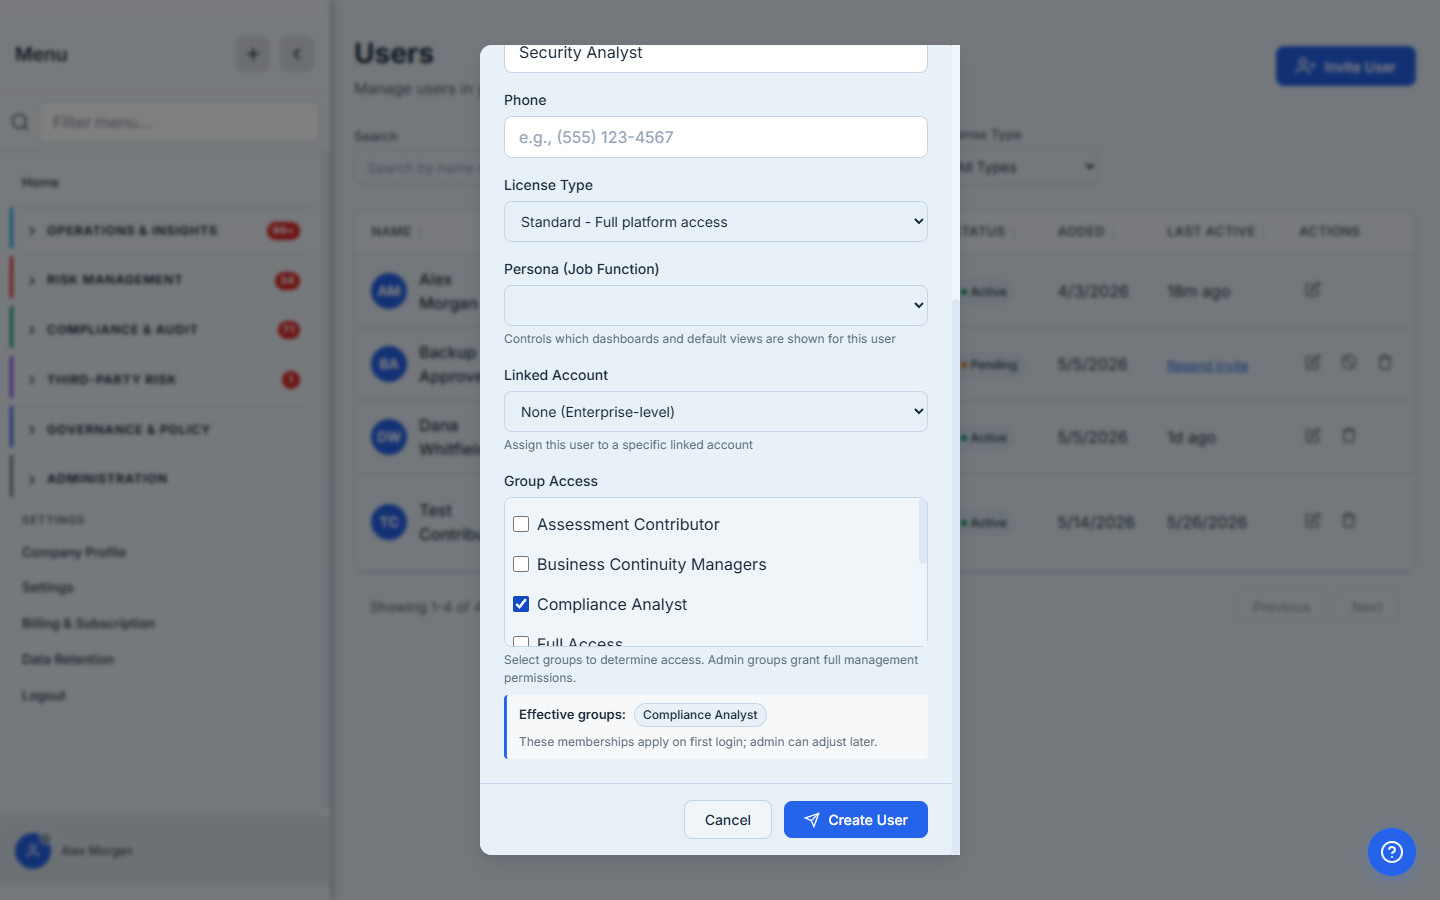Image resolution: width=1440 pixels, height=900 pixels.
Task: Click the search magnifier icon in sidebar
Action: (20, 122)
